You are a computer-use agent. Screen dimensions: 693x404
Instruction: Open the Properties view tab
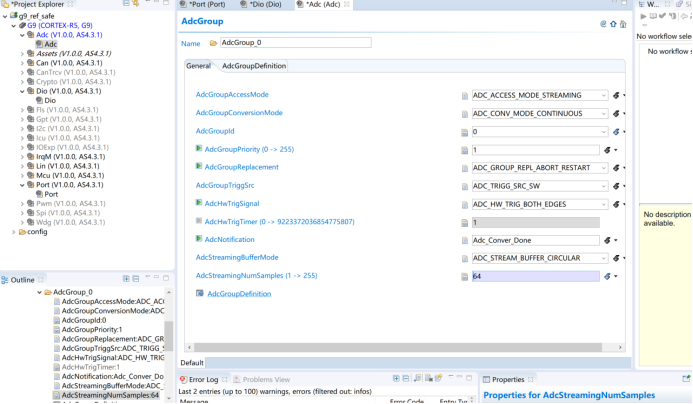508,379
